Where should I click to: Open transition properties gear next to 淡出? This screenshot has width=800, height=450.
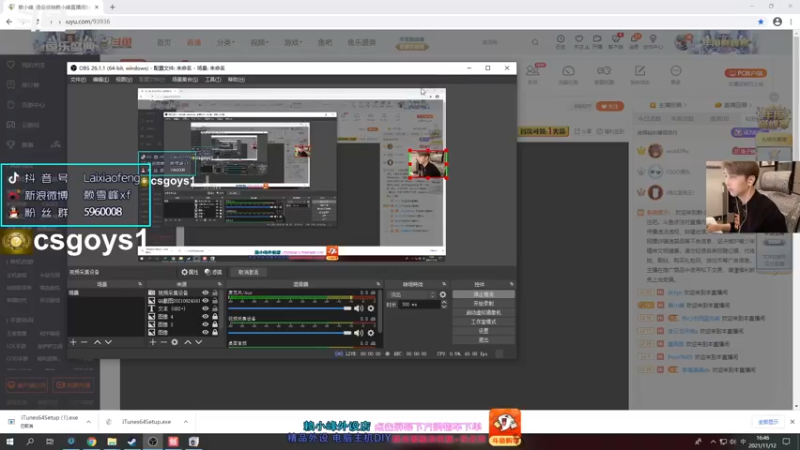pyautogui.click(x=442, y=294)
